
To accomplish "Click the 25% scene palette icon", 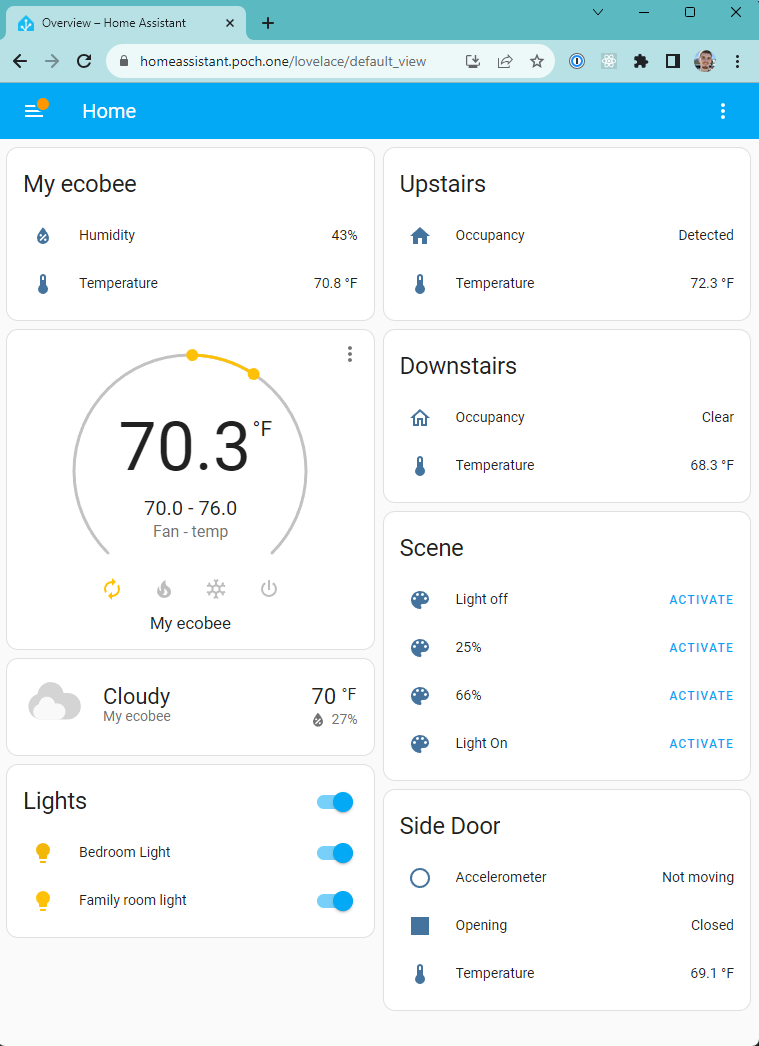I will pos(420,648).
